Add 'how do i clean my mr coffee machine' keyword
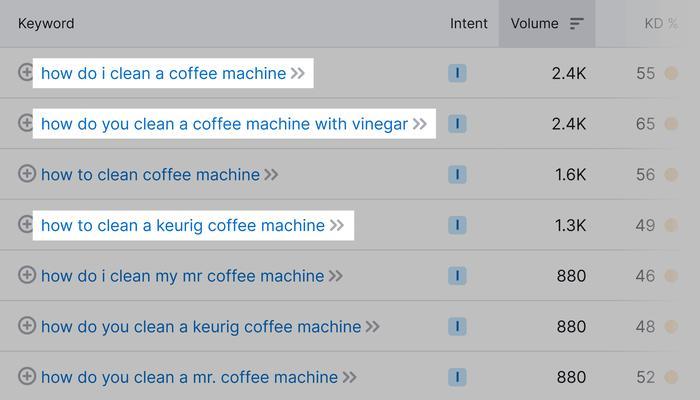 pos(27,275)
